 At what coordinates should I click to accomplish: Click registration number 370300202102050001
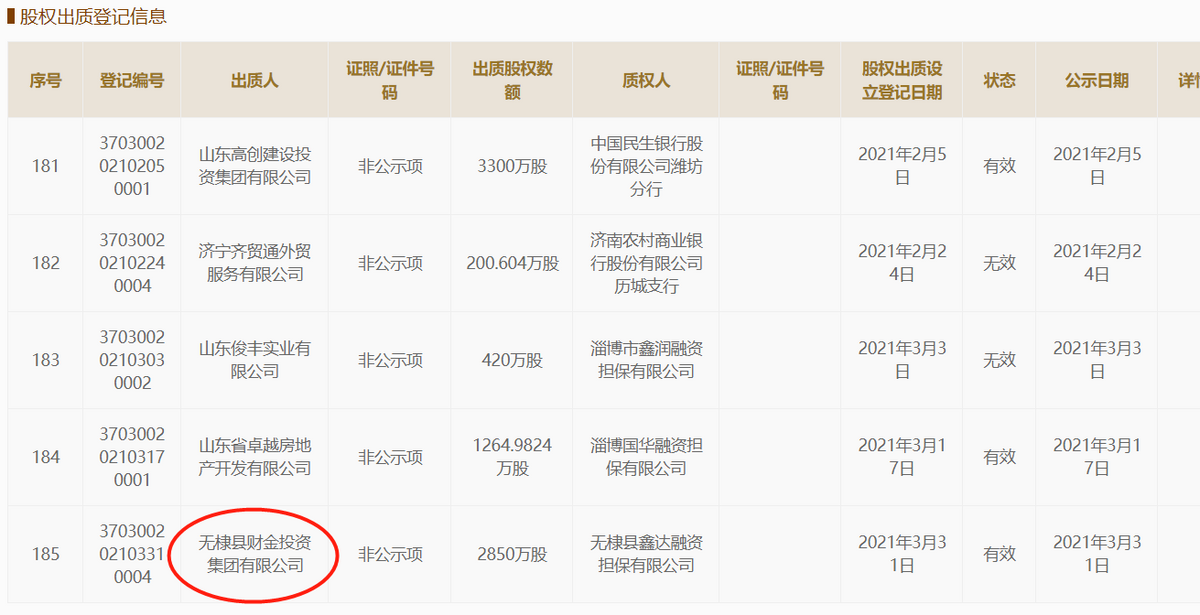tap(132, 166)
